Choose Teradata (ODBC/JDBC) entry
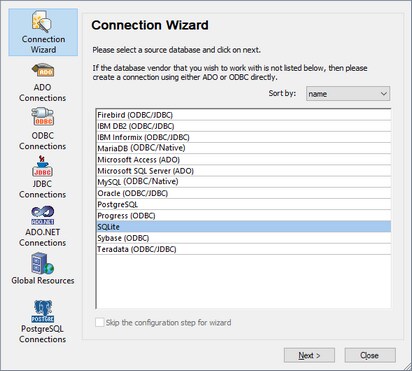Viewport: 412px width, 371px height. pyautogui.click(x=243, y=249)
